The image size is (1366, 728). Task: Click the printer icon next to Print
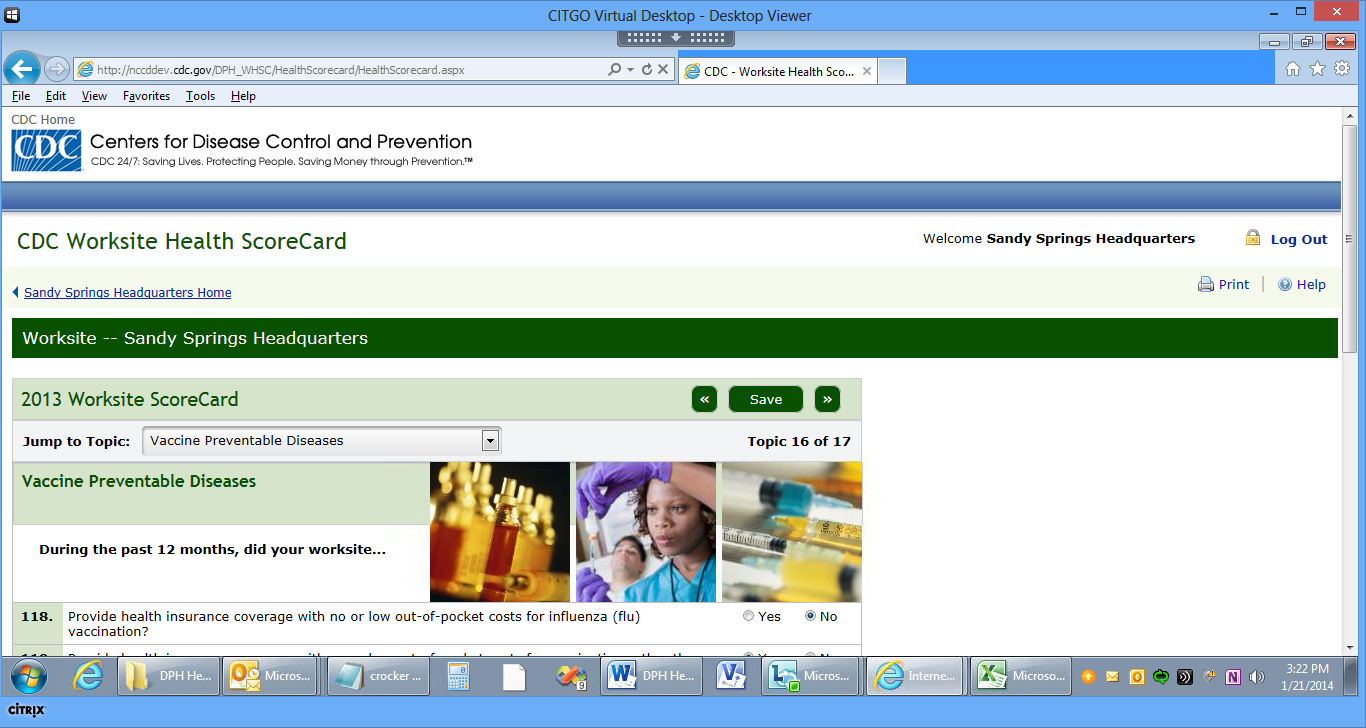pyautogui.click(x=1206, y=284)
